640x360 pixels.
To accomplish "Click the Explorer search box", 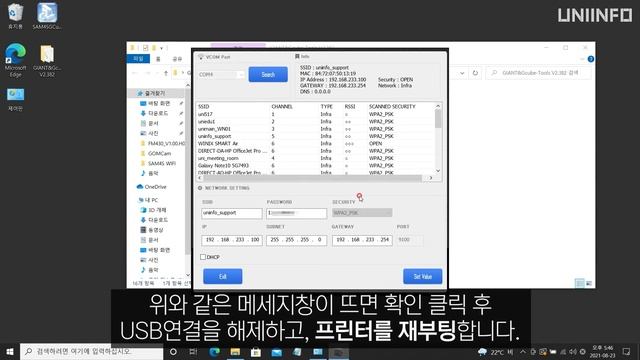I will (x=539, y=73).
